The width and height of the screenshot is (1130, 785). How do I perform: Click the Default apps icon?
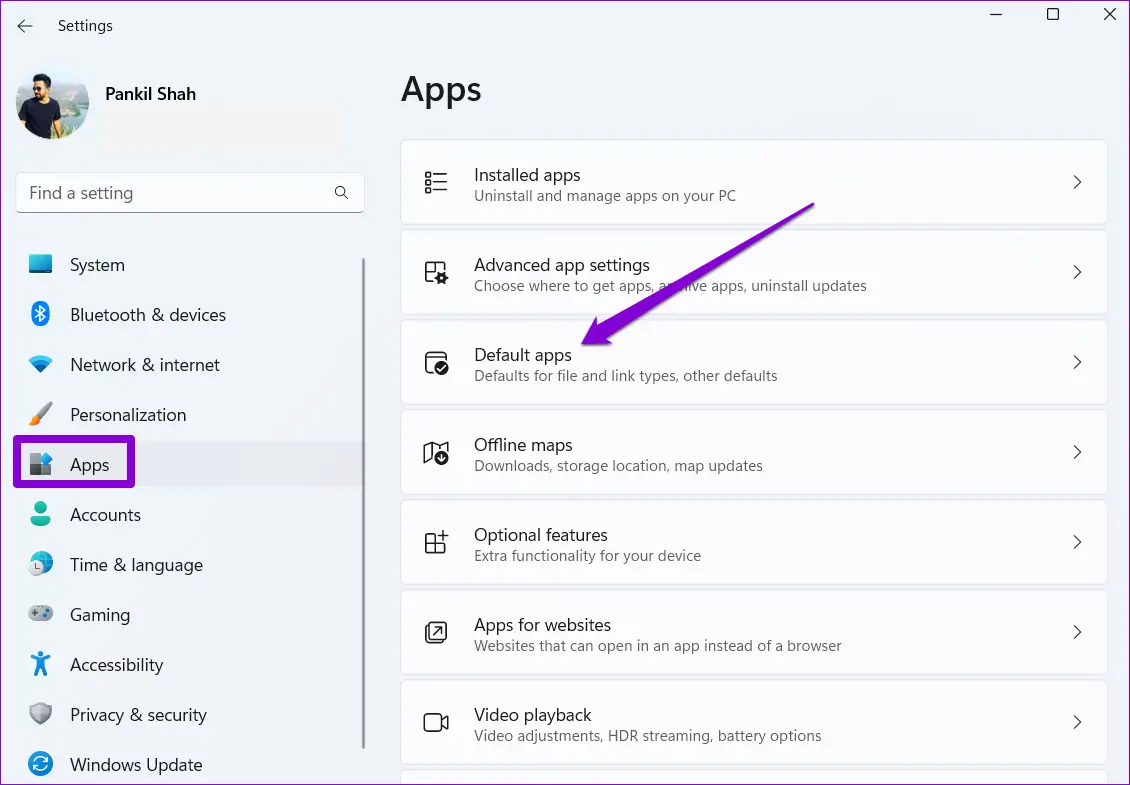(436, 363)
